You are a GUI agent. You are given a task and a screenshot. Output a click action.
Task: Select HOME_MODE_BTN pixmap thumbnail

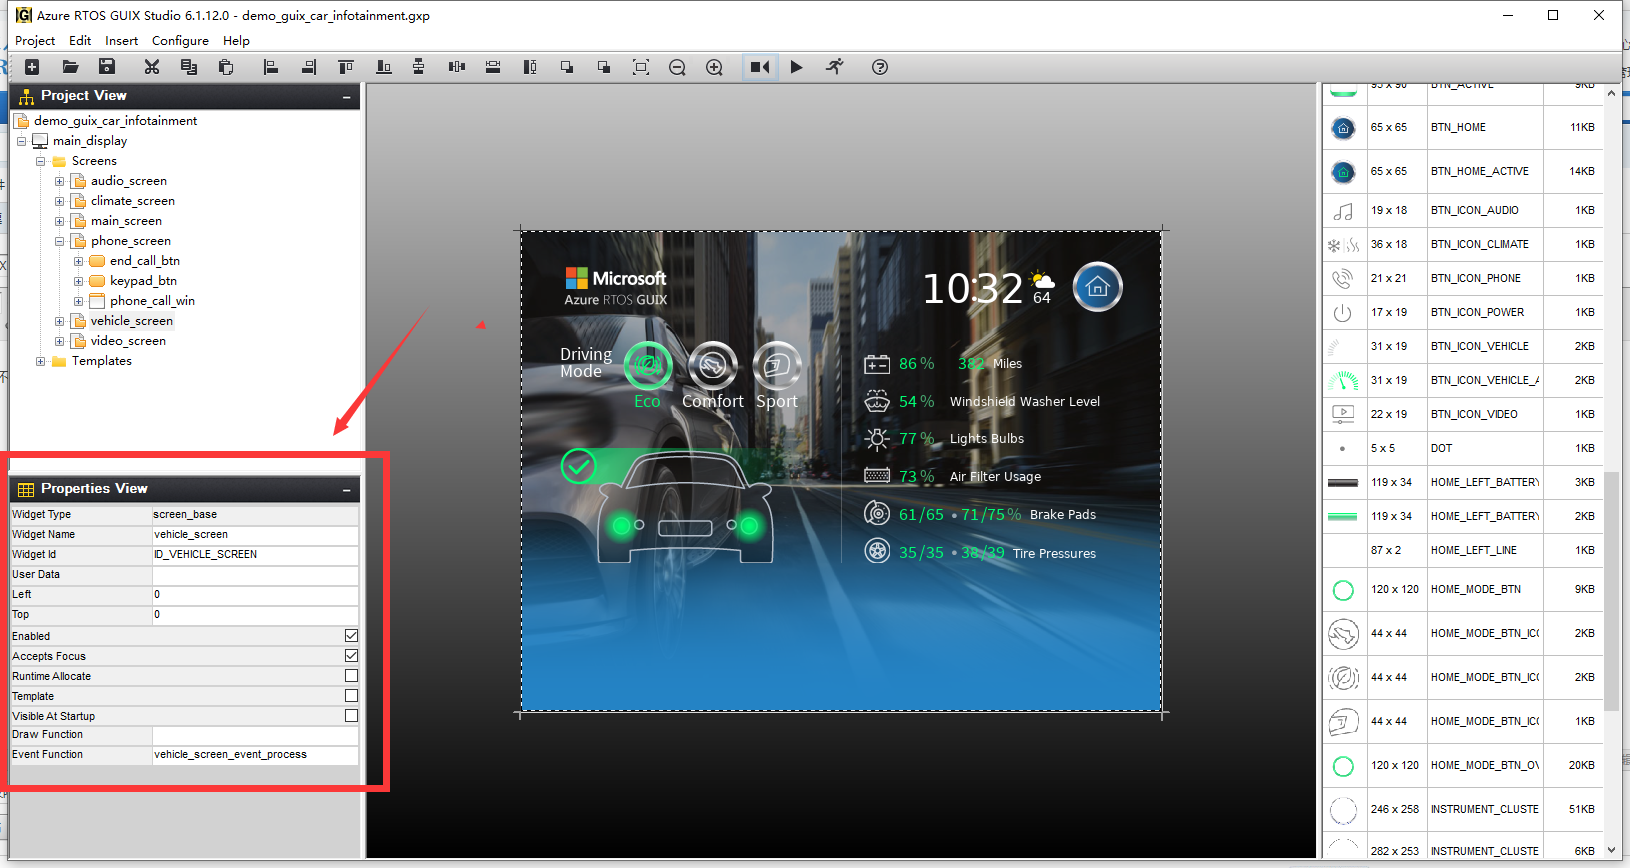tap(1343, 590)
